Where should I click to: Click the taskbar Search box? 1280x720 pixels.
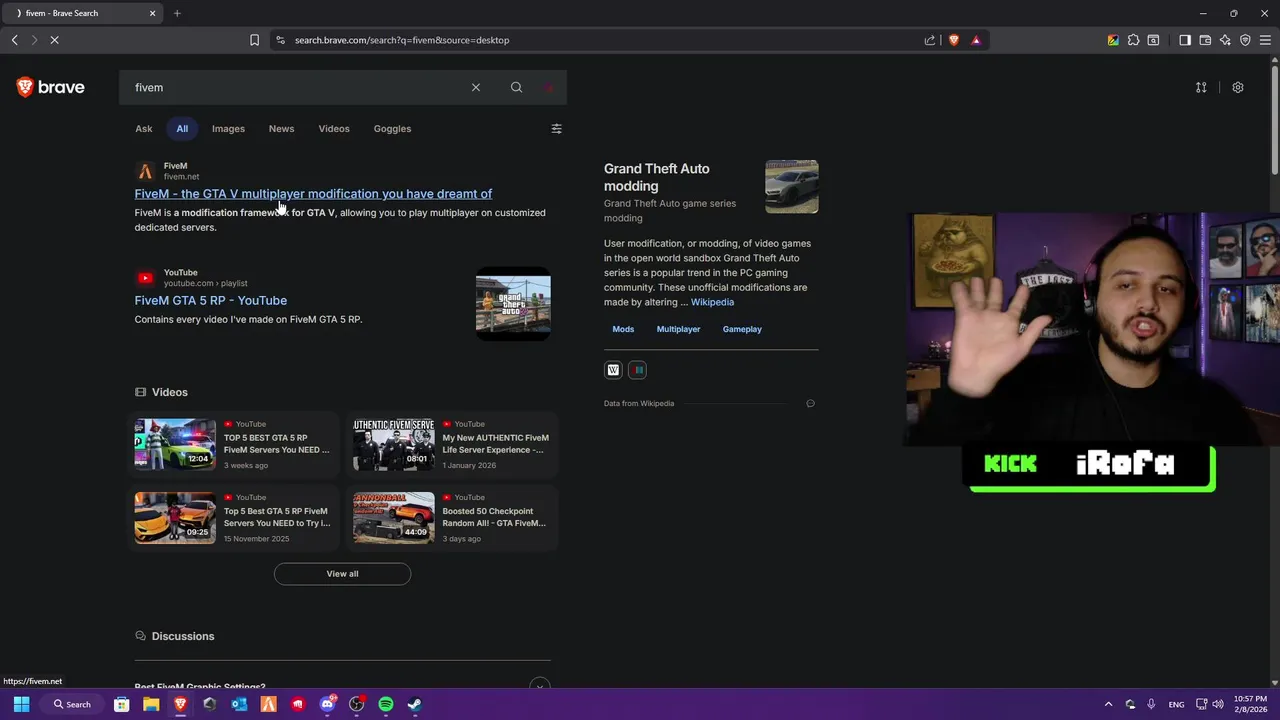pyautogui.click(x=72, y=704)
